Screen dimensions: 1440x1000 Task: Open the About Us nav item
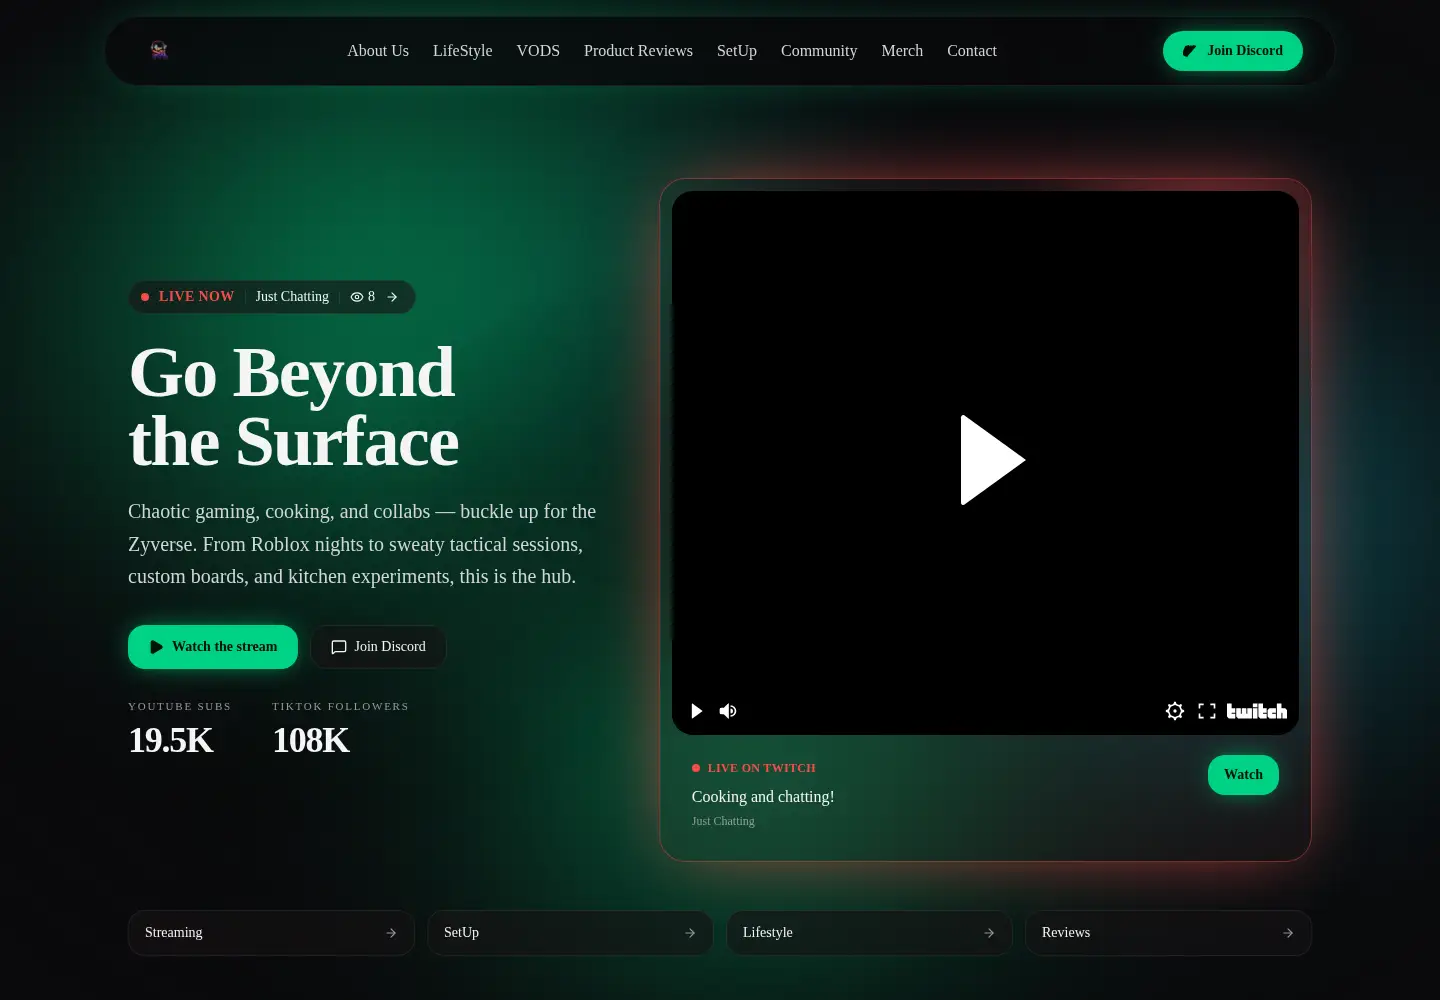378,51
